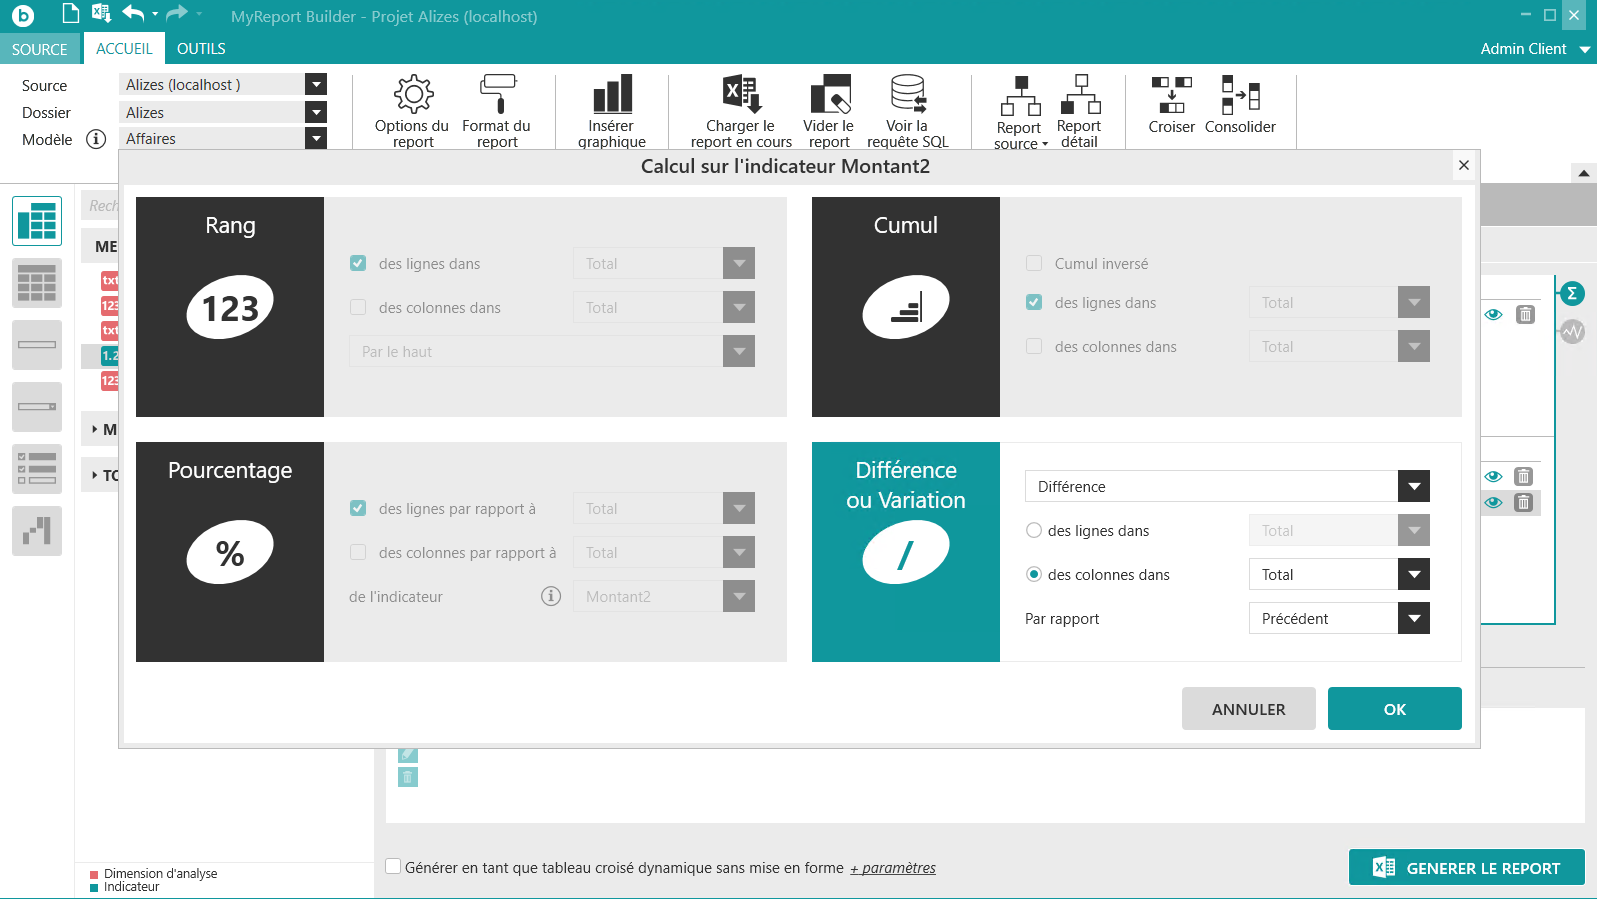Open the Source Alizes (localhost) dropdown
The image size is (1597, 899).
click(x=316, y=85)
